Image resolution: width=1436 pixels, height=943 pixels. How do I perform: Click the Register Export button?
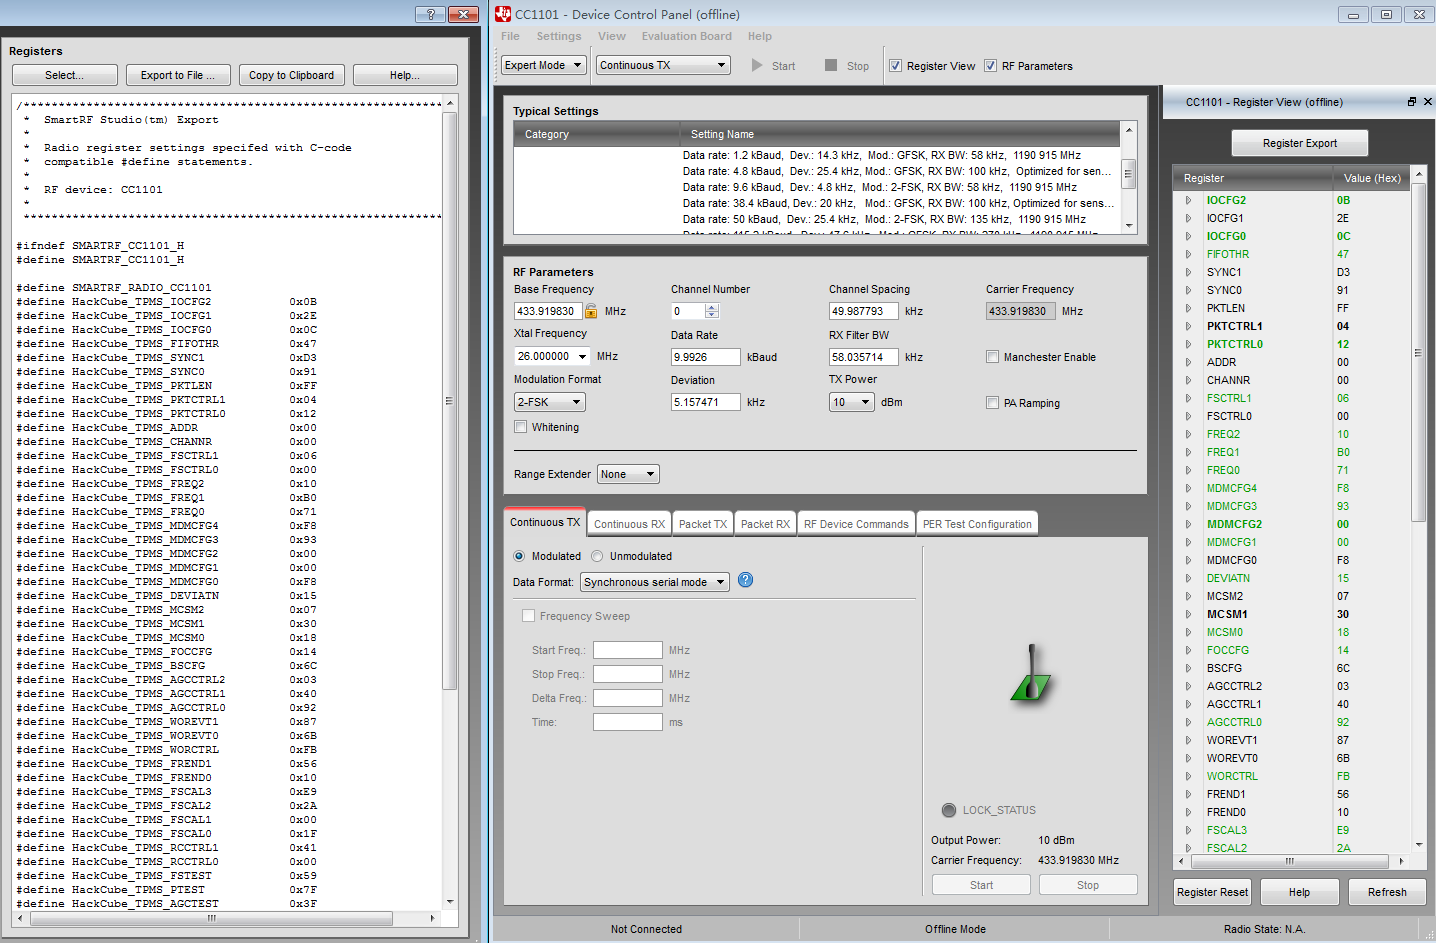[x=1299, y=143]
